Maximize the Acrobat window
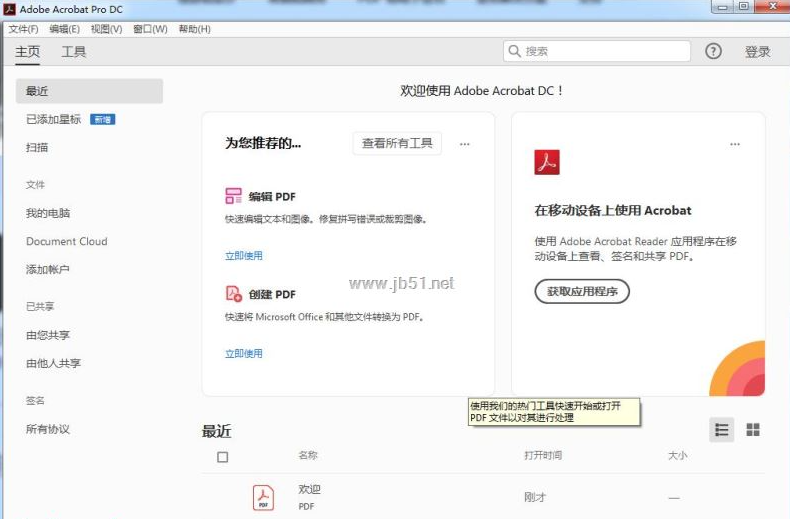Screen dimensions: 790x519 tap(744, 7)
